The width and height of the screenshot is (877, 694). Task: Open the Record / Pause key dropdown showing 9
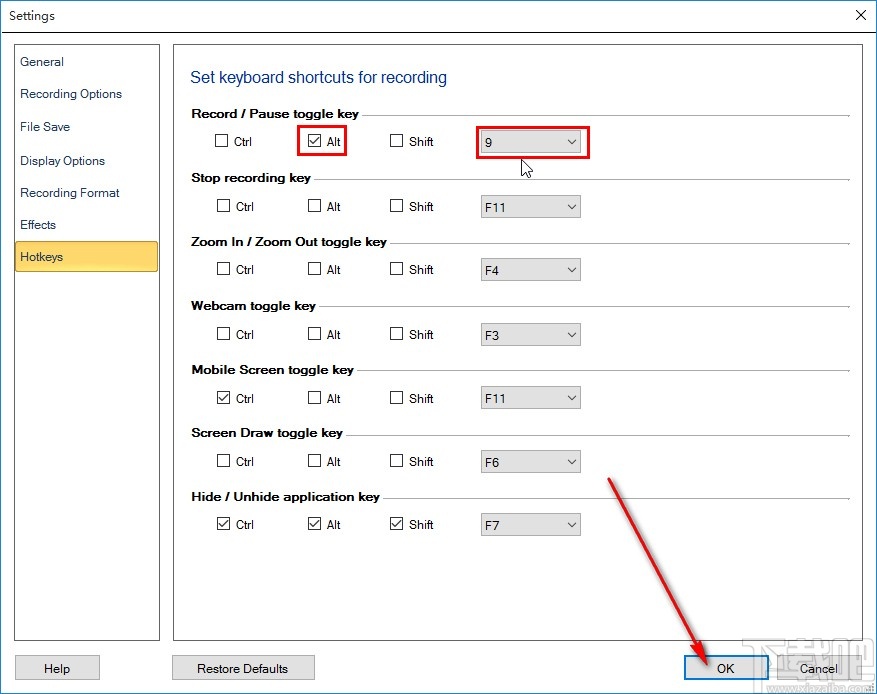click(x=530, y=142)
